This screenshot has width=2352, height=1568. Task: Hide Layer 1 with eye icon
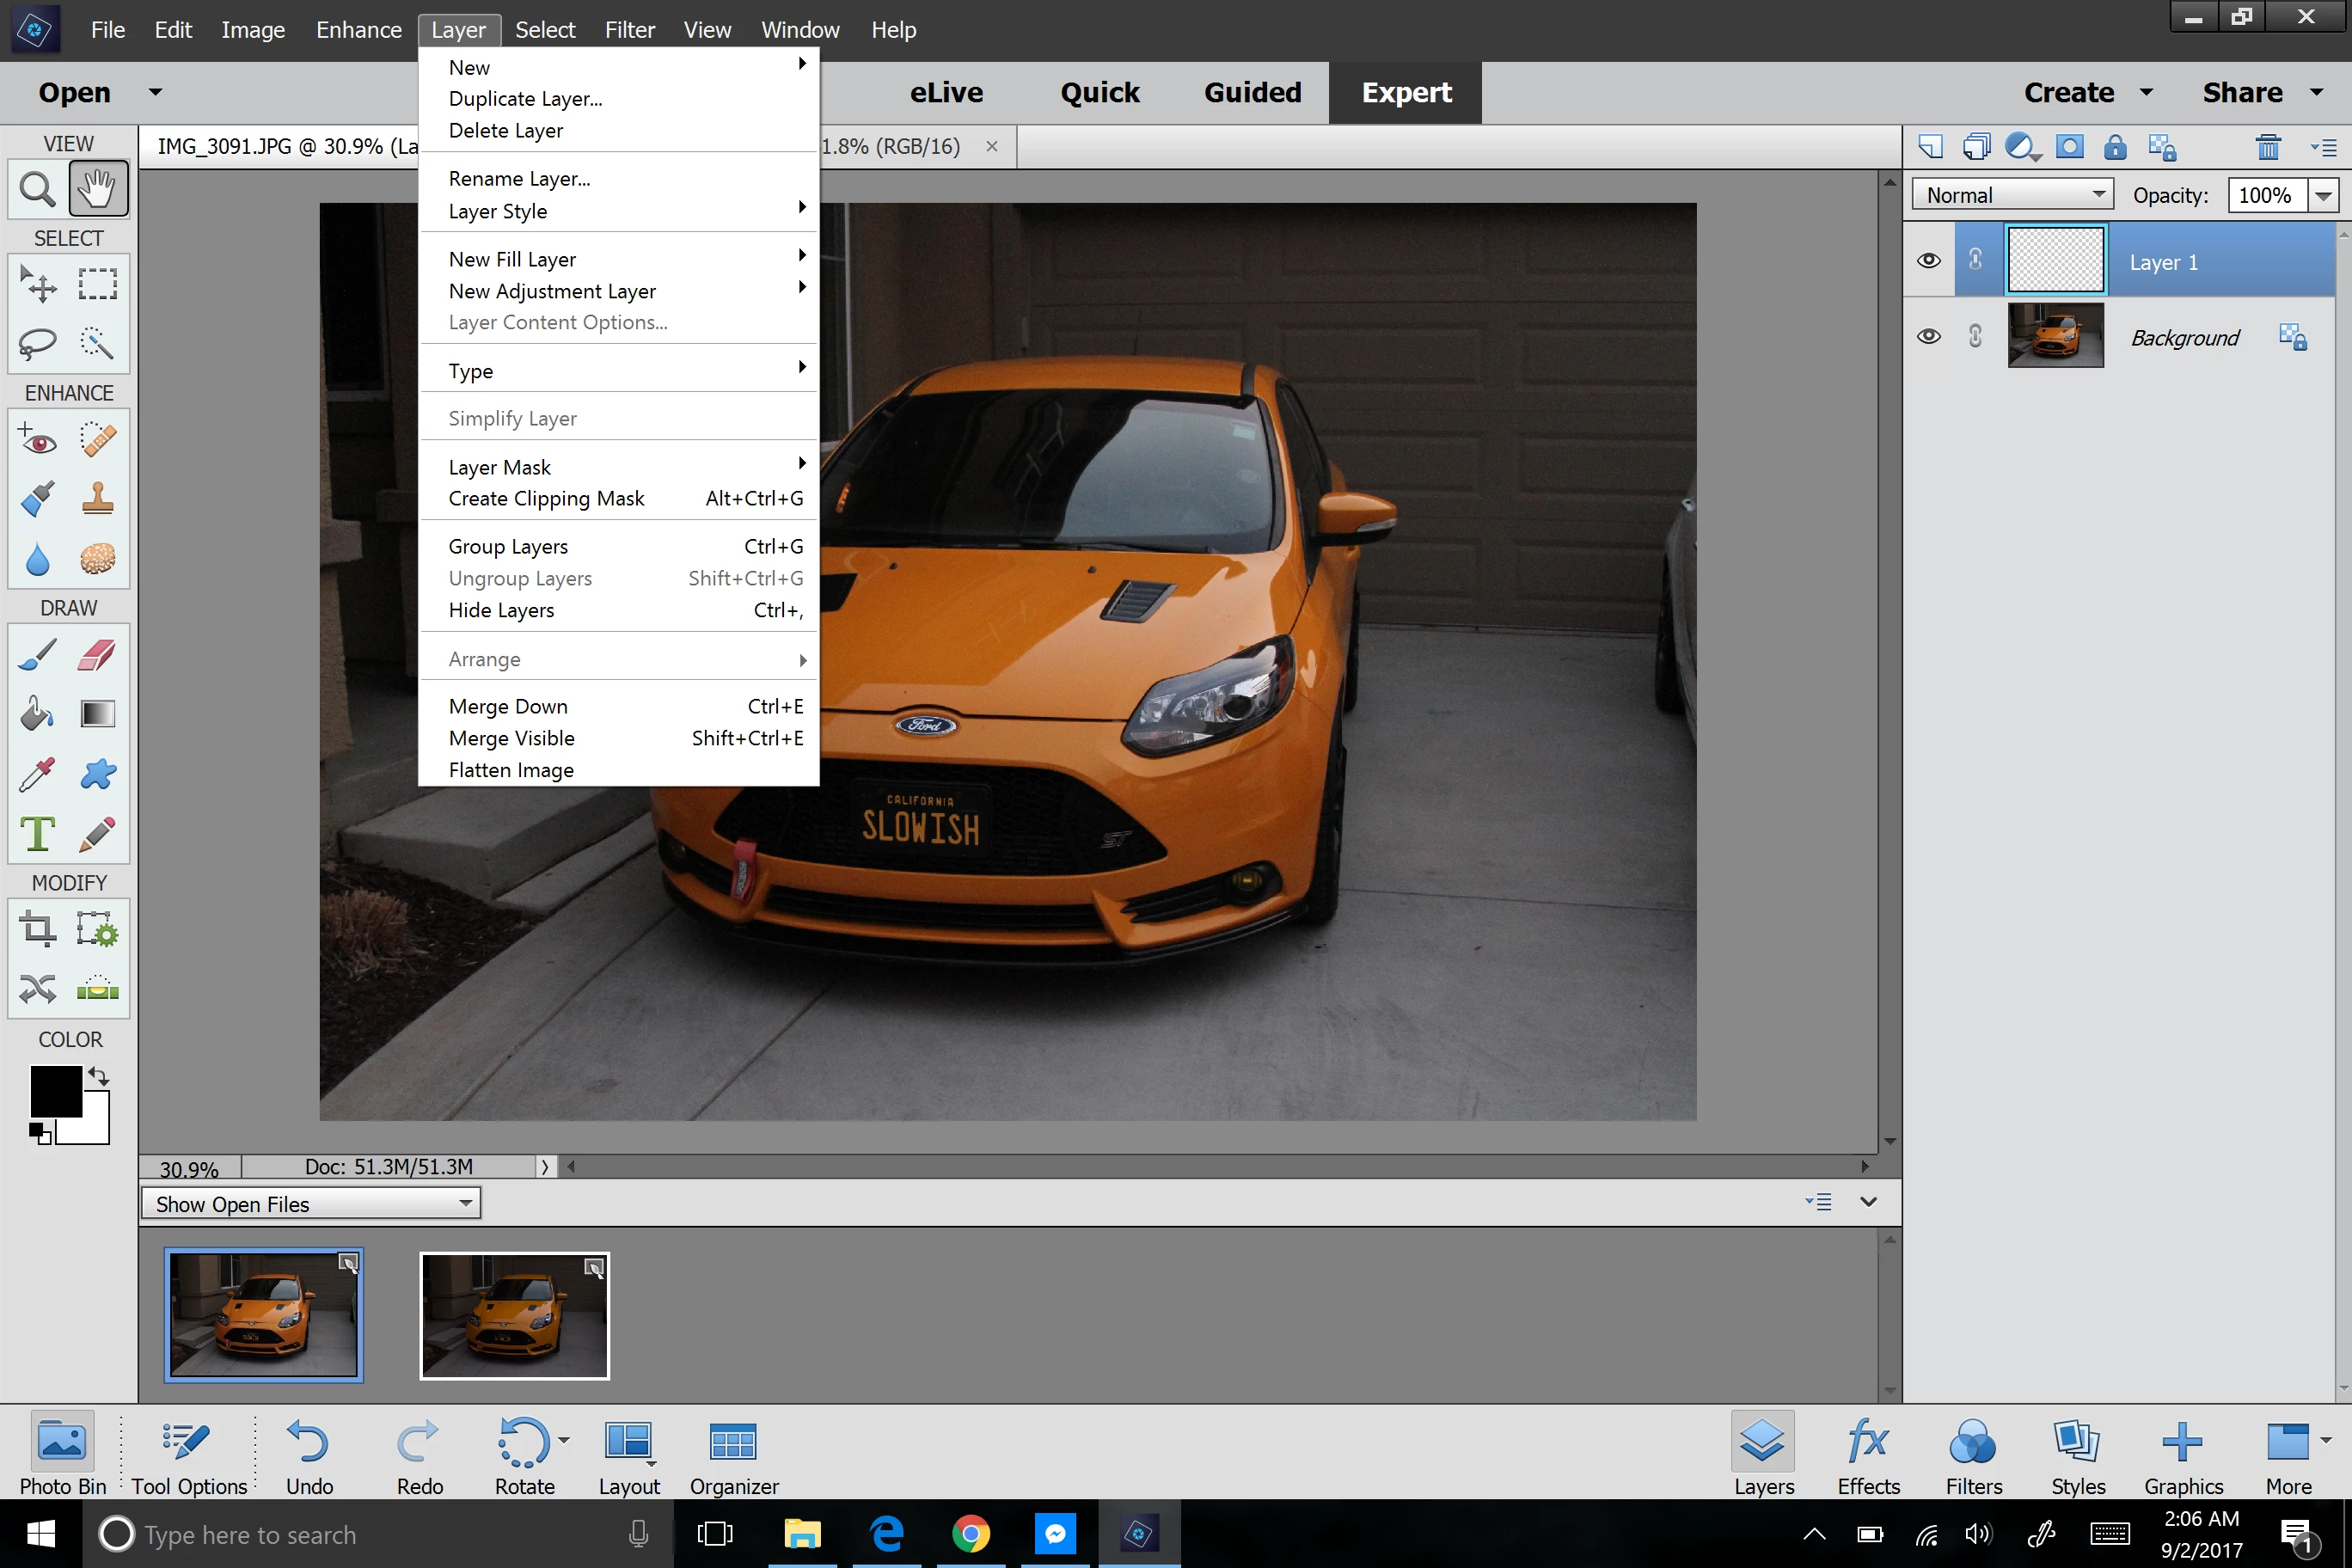[1928, 261]
